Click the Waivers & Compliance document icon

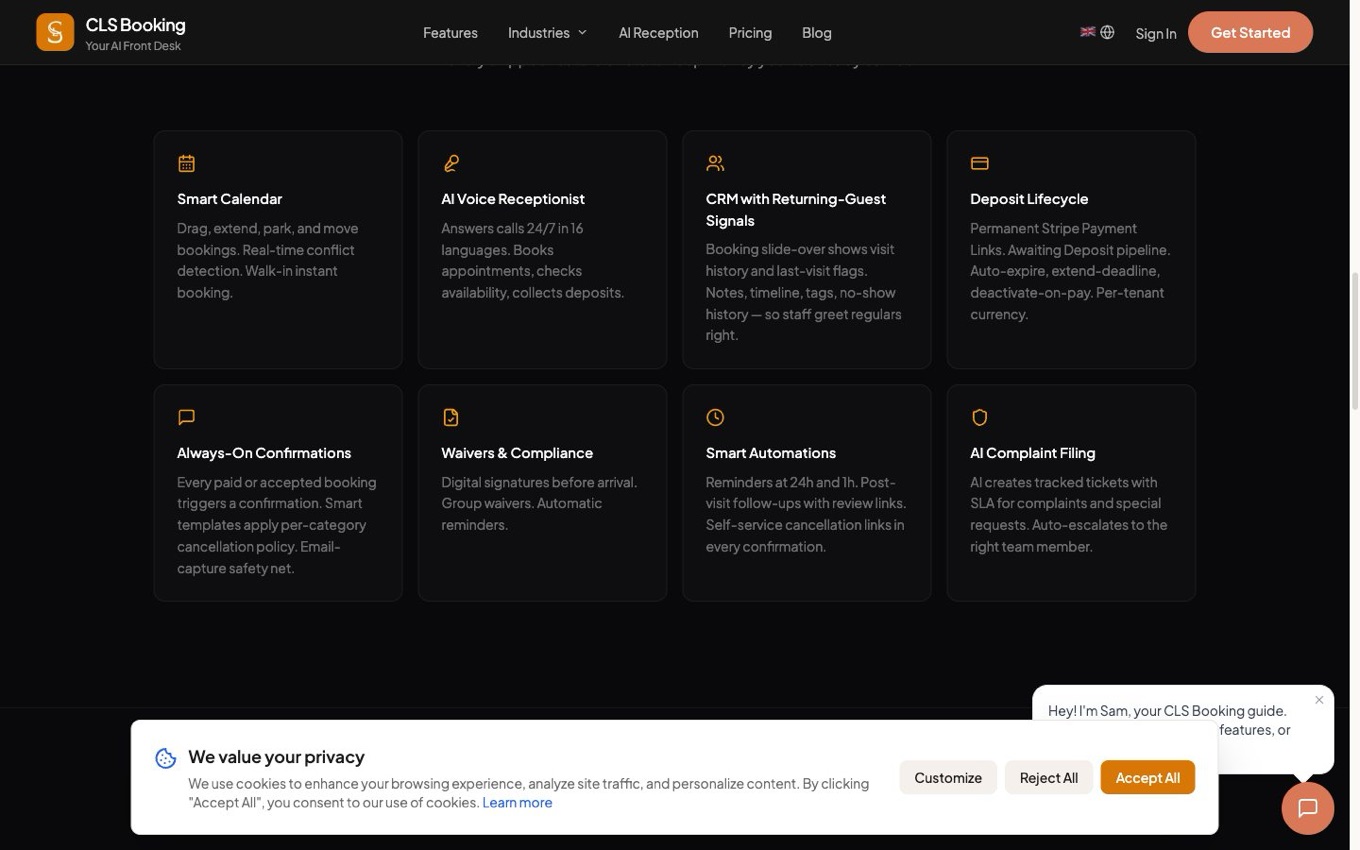451,417
